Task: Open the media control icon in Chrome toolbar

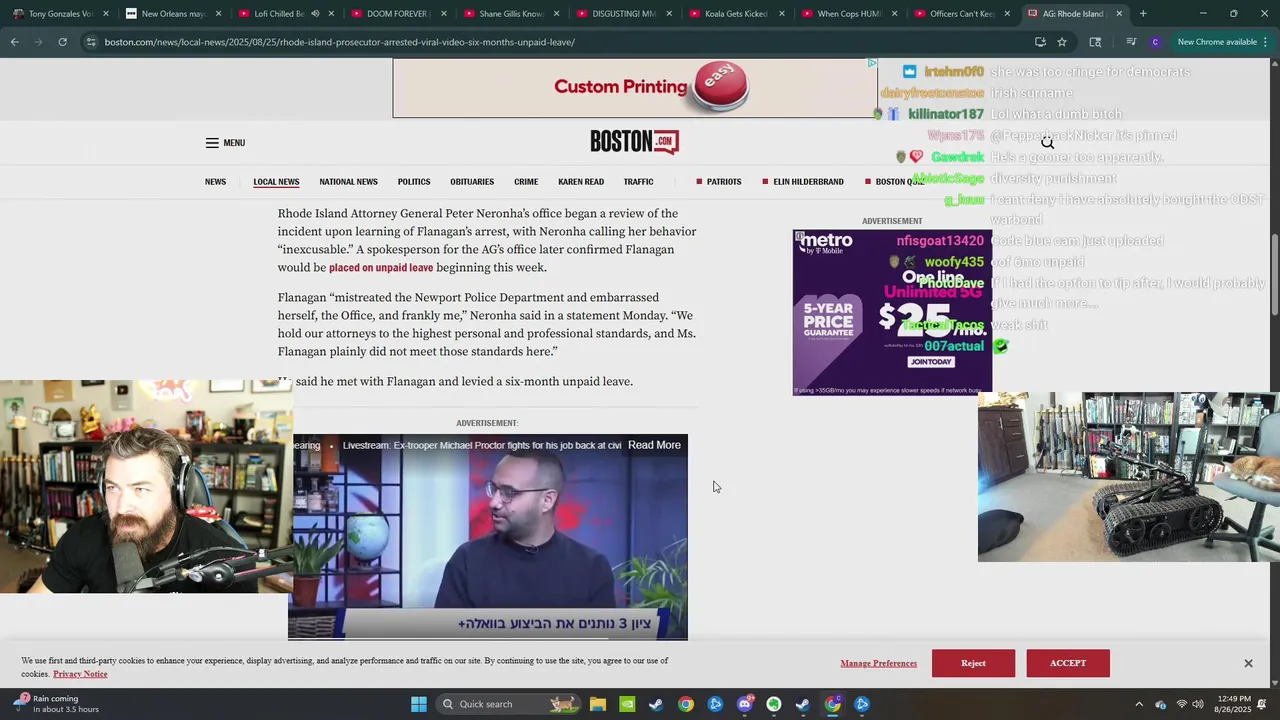Action: pyautogui.click(x=1131, y=42)
